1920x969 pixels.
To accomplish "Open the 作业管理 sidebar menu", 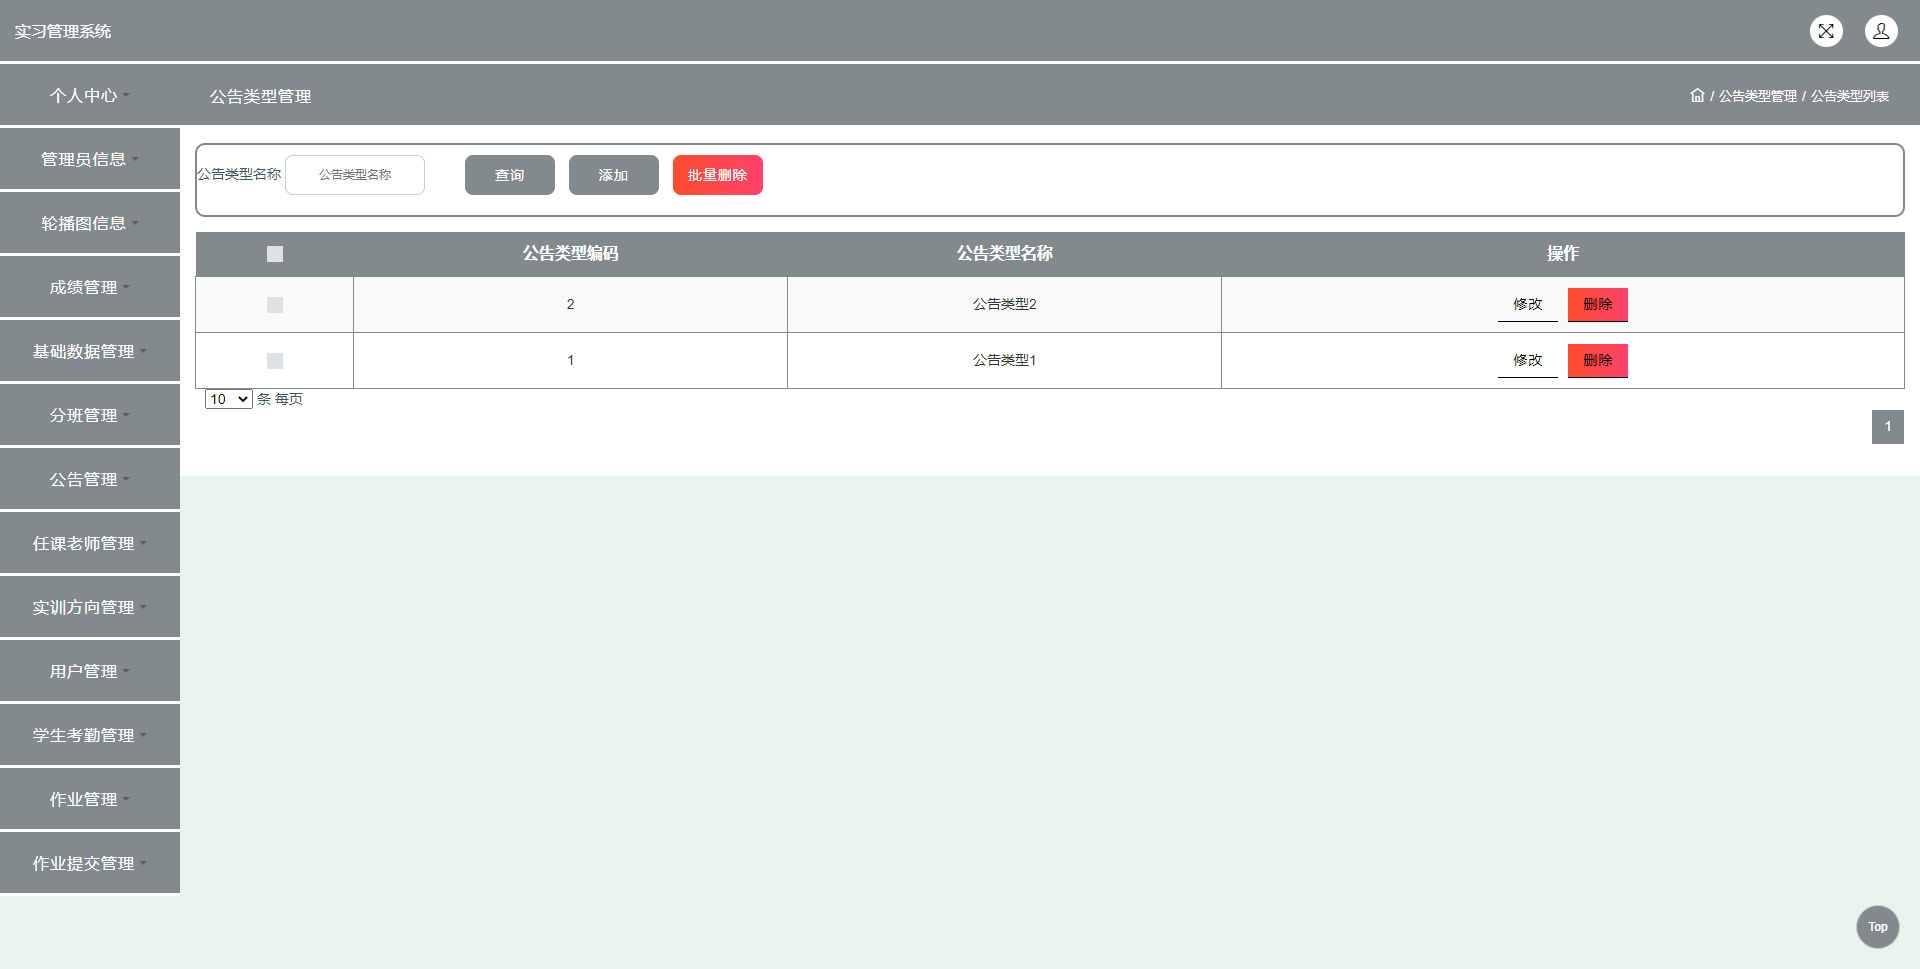I will (90, 799).
